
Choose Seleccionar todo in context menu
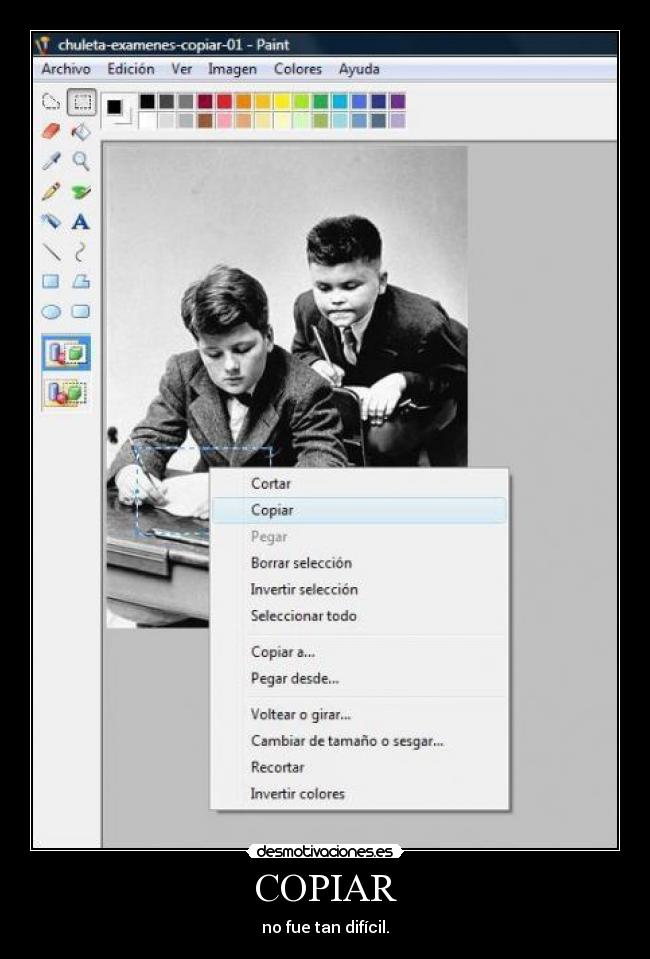pos(360,615)
